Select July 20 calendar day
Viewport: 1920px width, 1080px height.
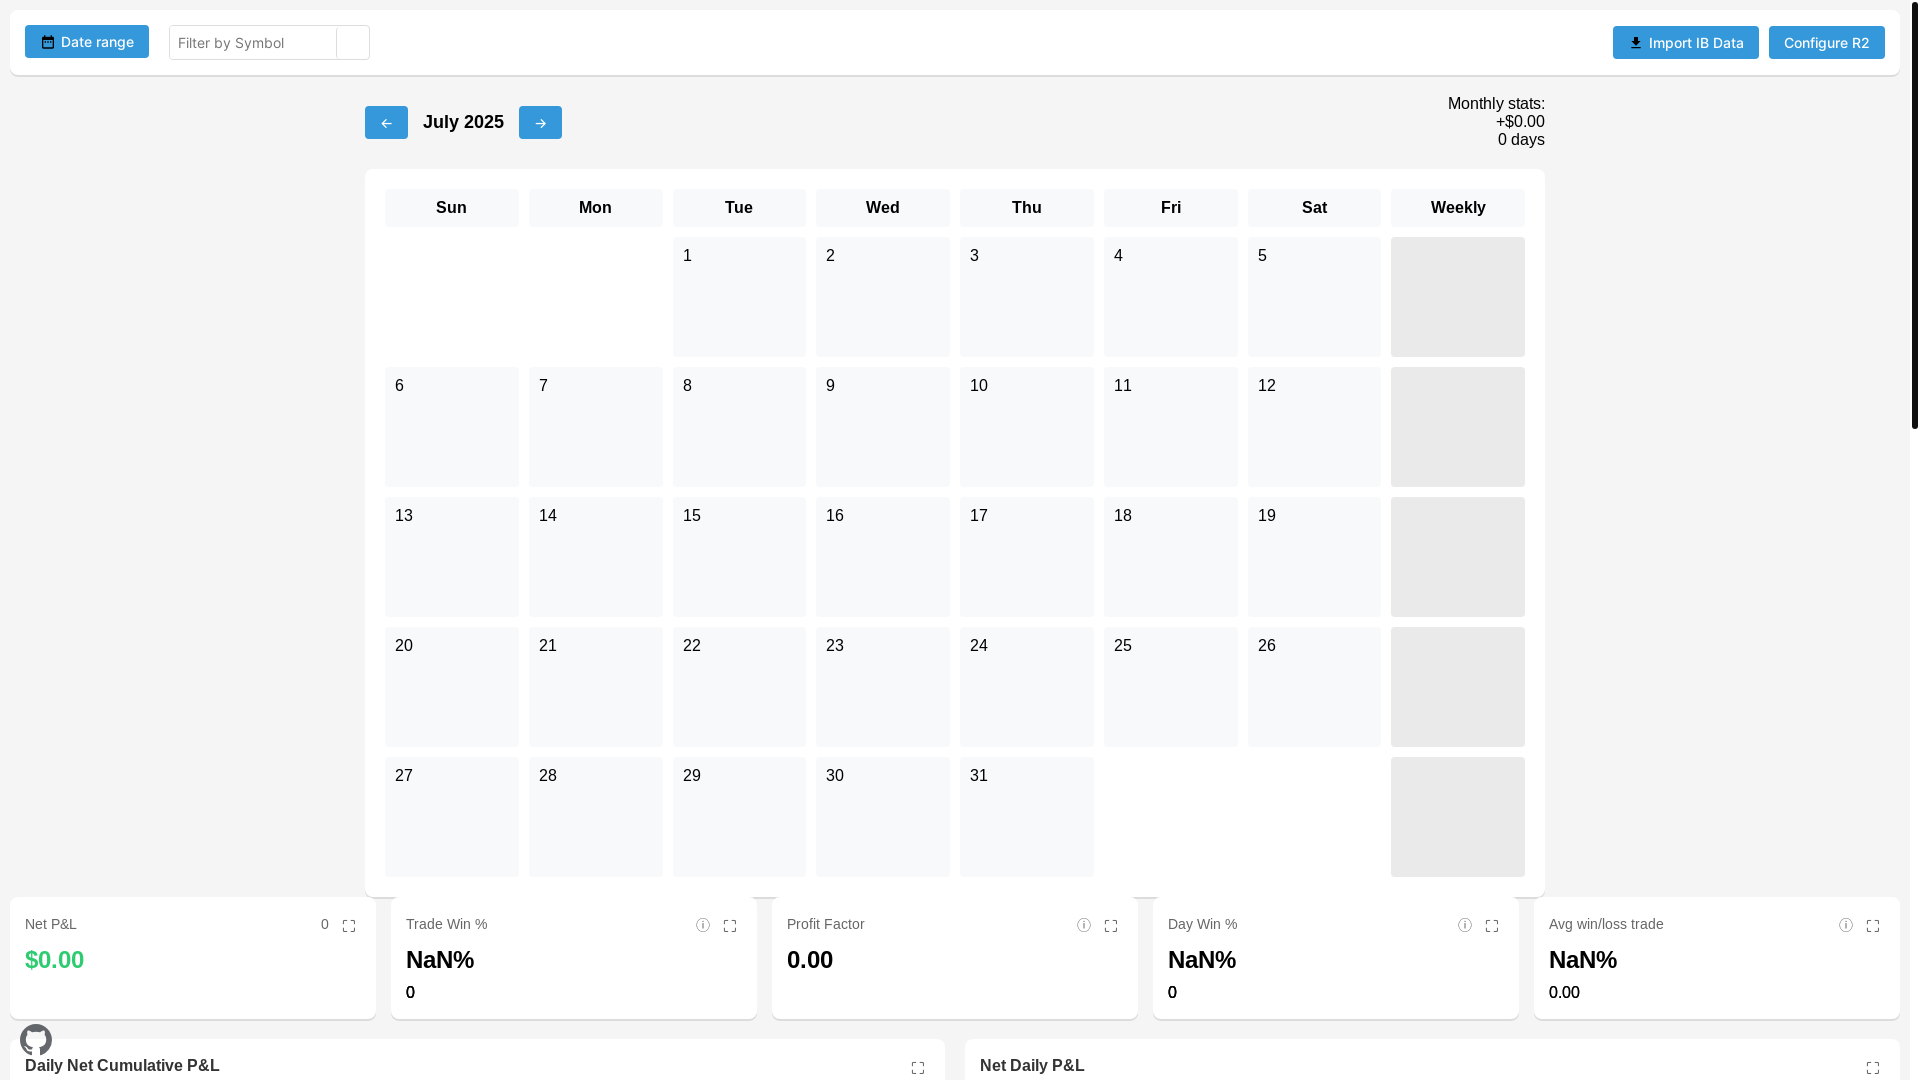pos(452,687)
